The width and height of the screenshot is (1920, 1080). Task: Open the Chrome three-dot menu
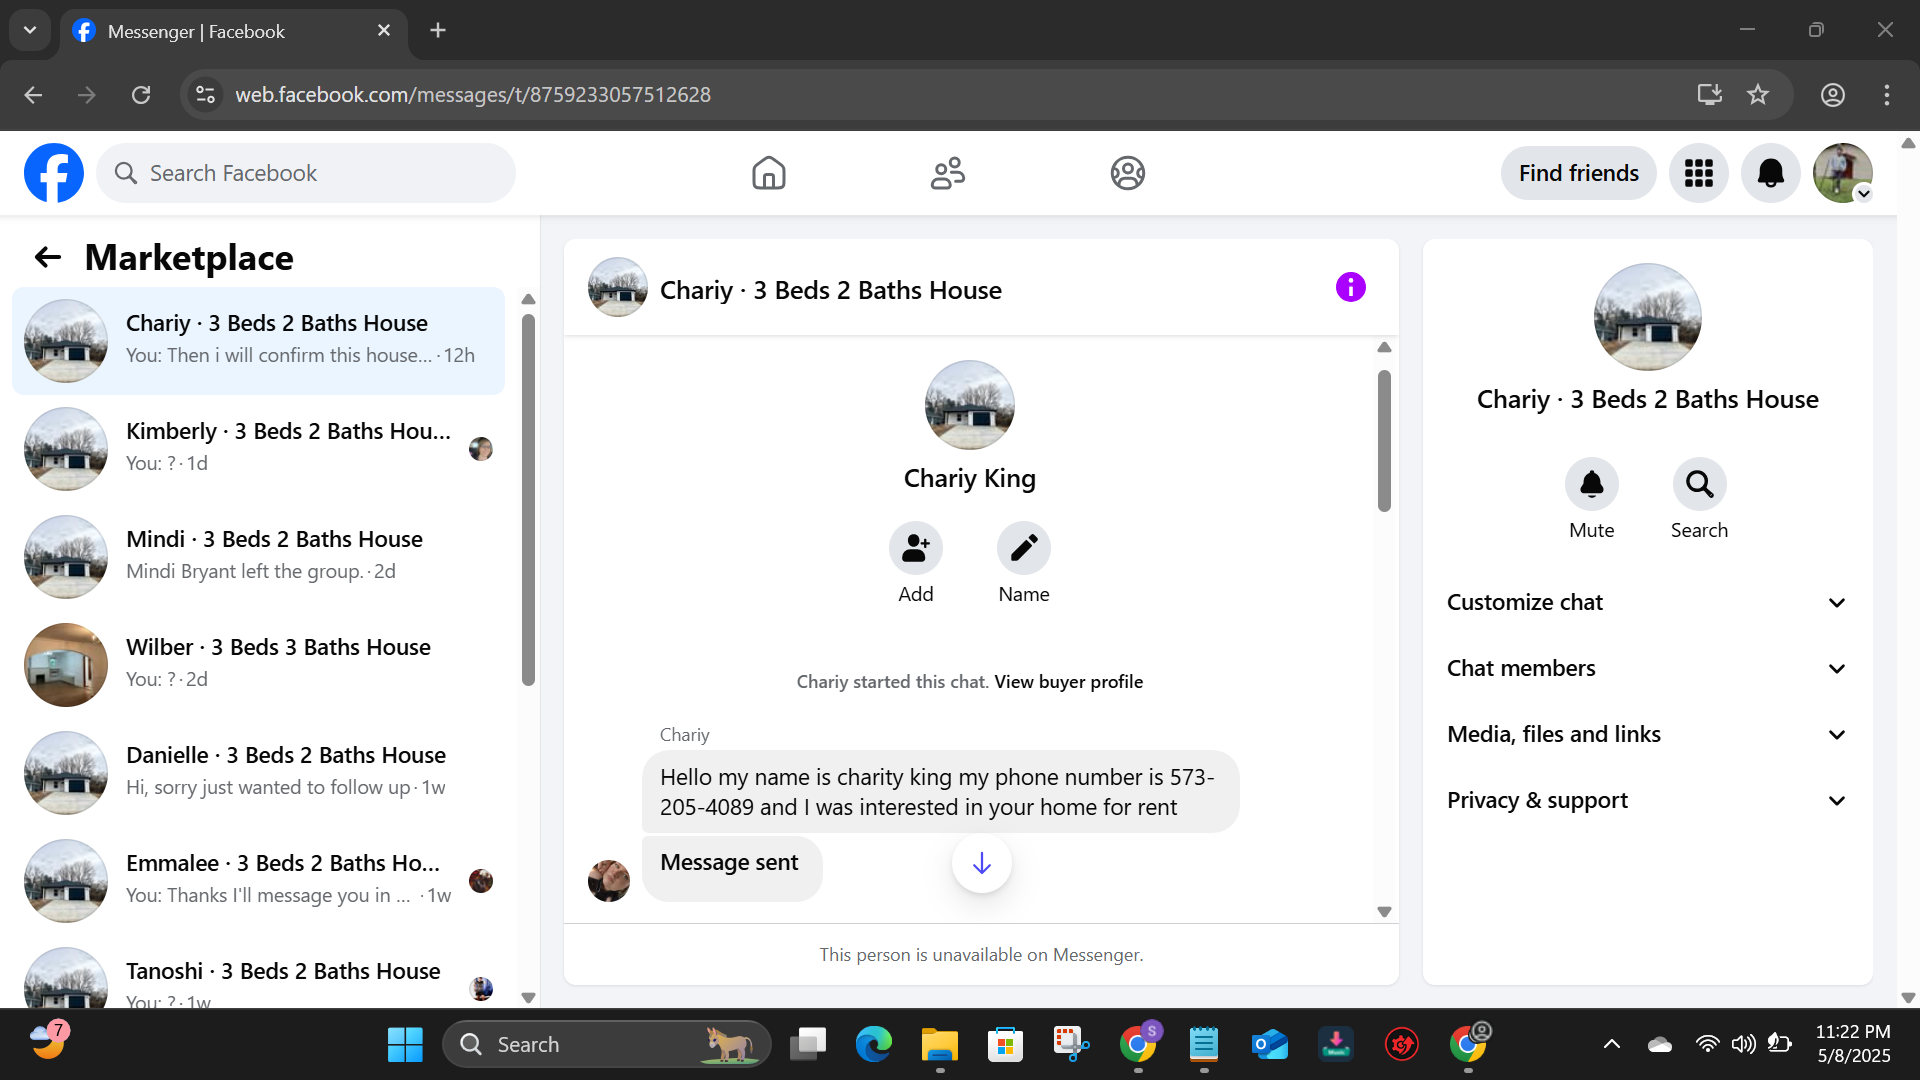(1887, 95)
